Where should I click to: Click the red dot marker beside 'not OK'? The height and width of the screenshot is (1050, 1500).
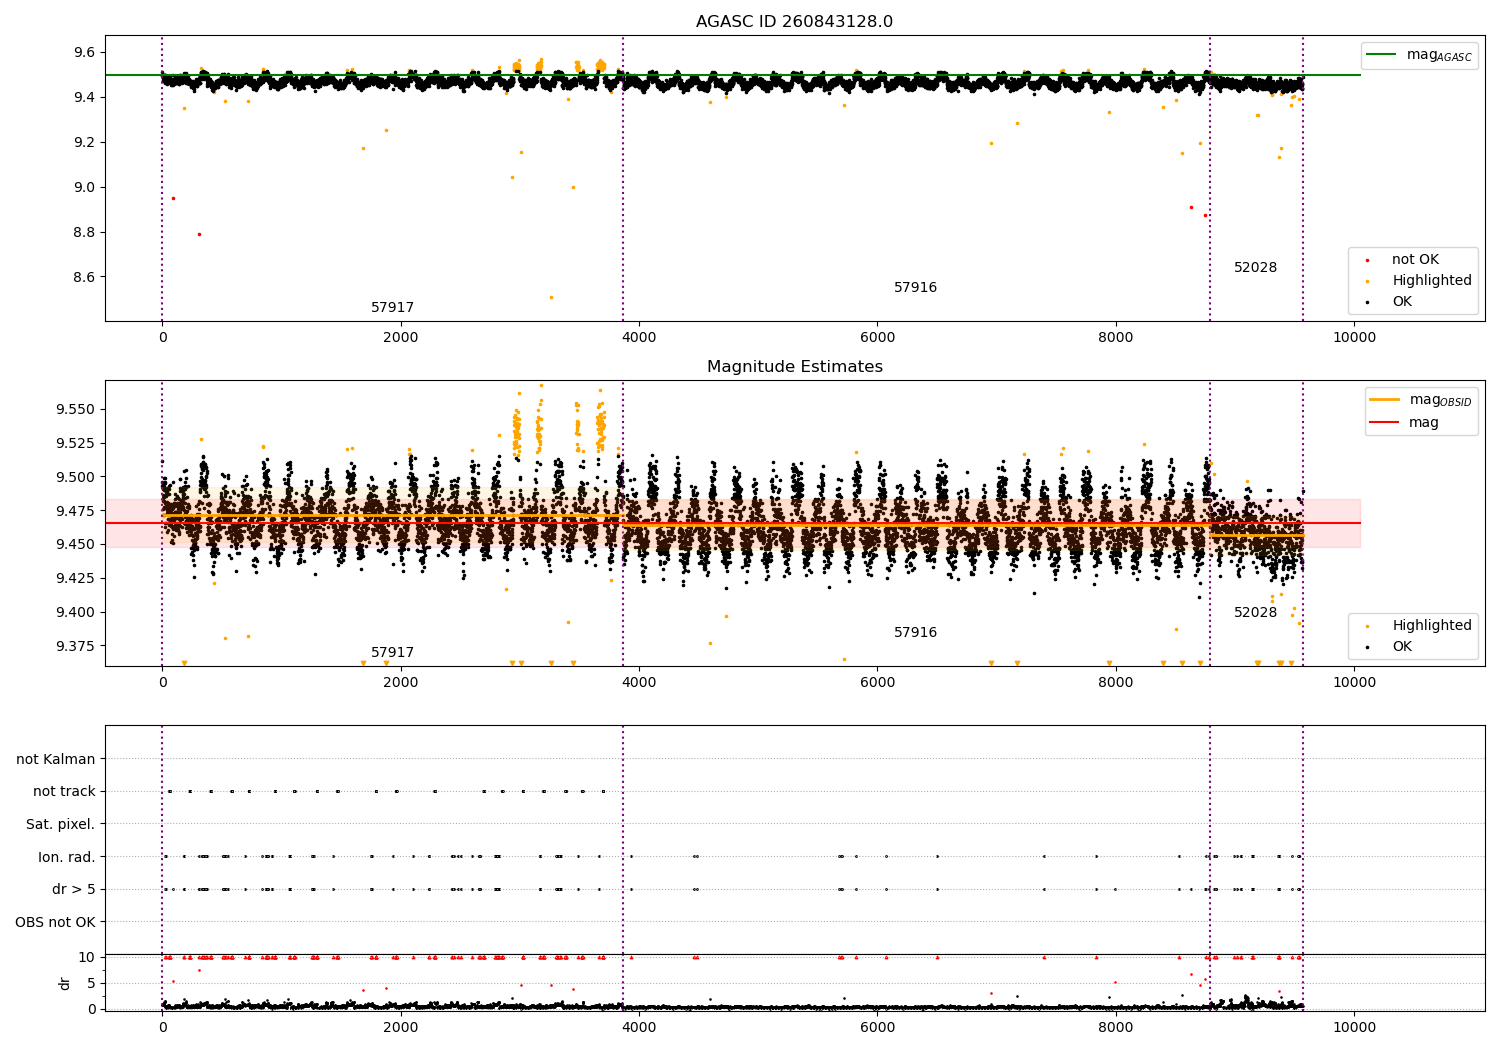[1367, 260]
